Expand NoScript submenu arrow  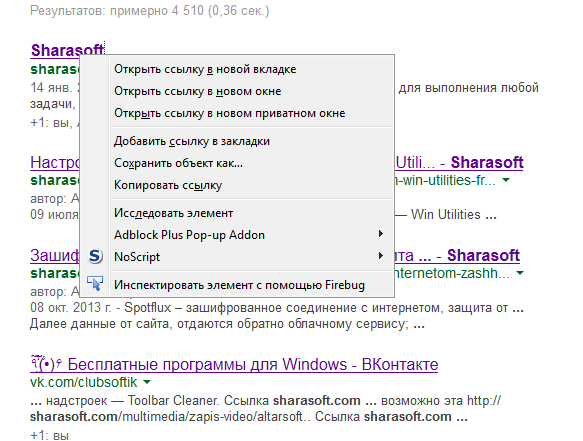(380, 255)
